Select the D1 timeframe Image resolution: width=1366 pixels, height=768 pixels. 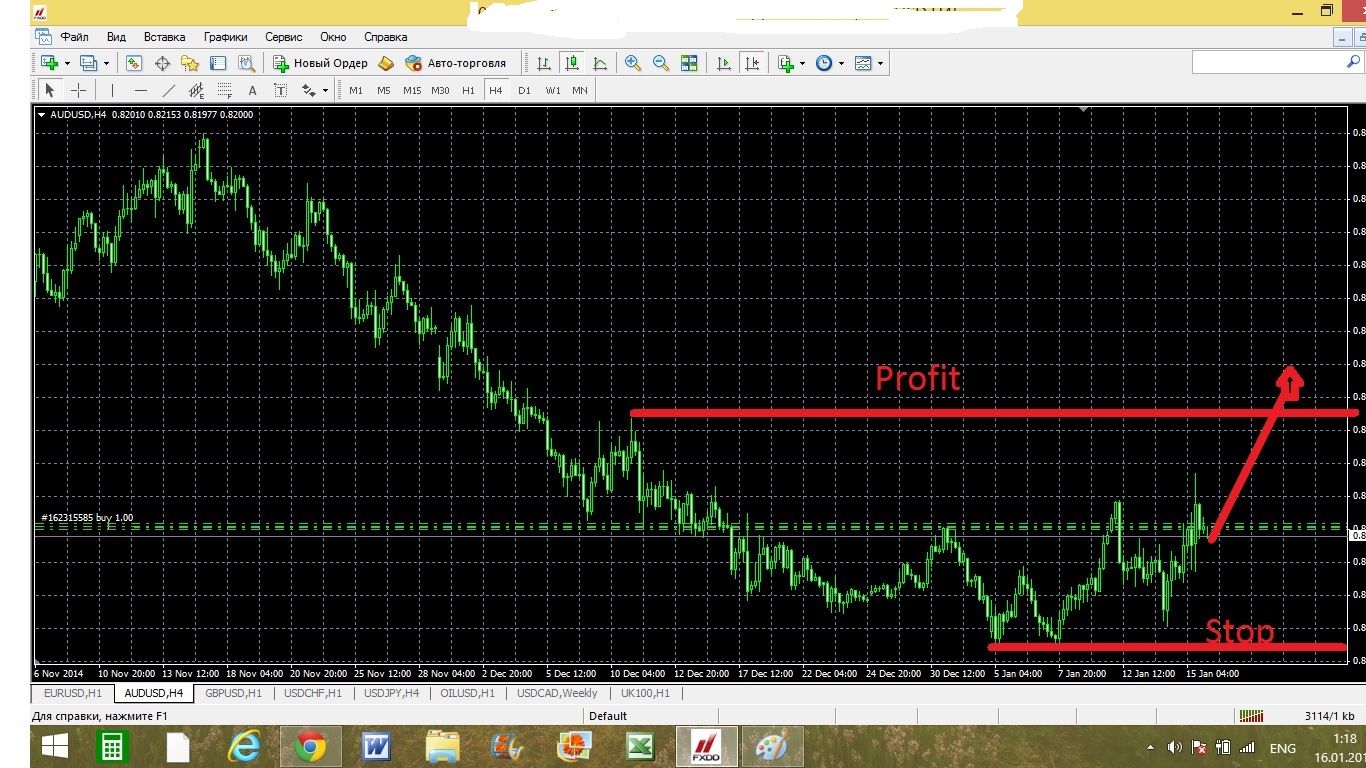coord(524,90)
